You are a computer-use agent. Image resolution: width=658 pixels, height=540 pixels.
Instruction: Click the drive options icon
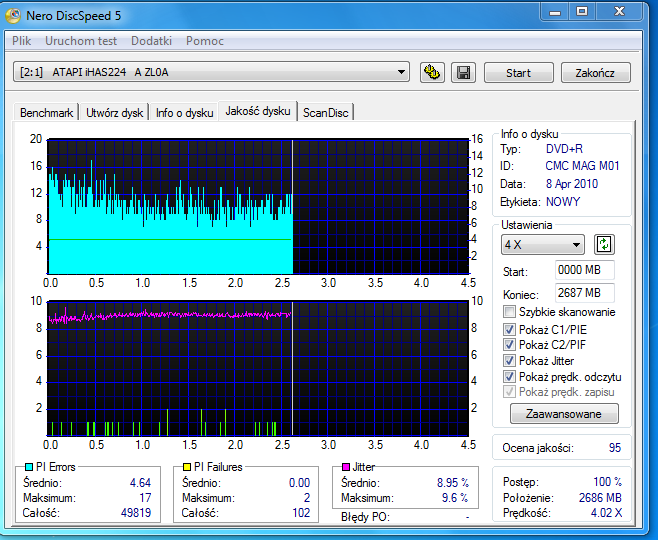pos(432,73)
